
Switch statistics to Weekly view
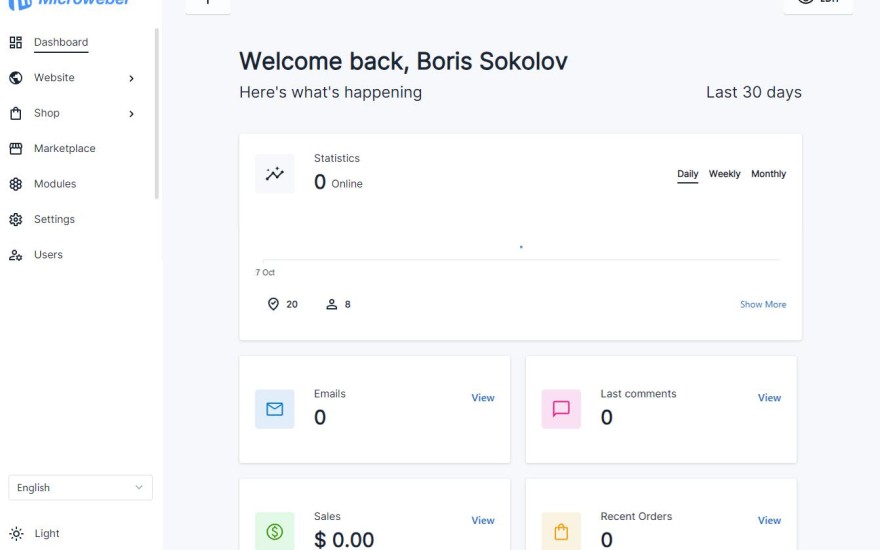[x=725, y=174]
